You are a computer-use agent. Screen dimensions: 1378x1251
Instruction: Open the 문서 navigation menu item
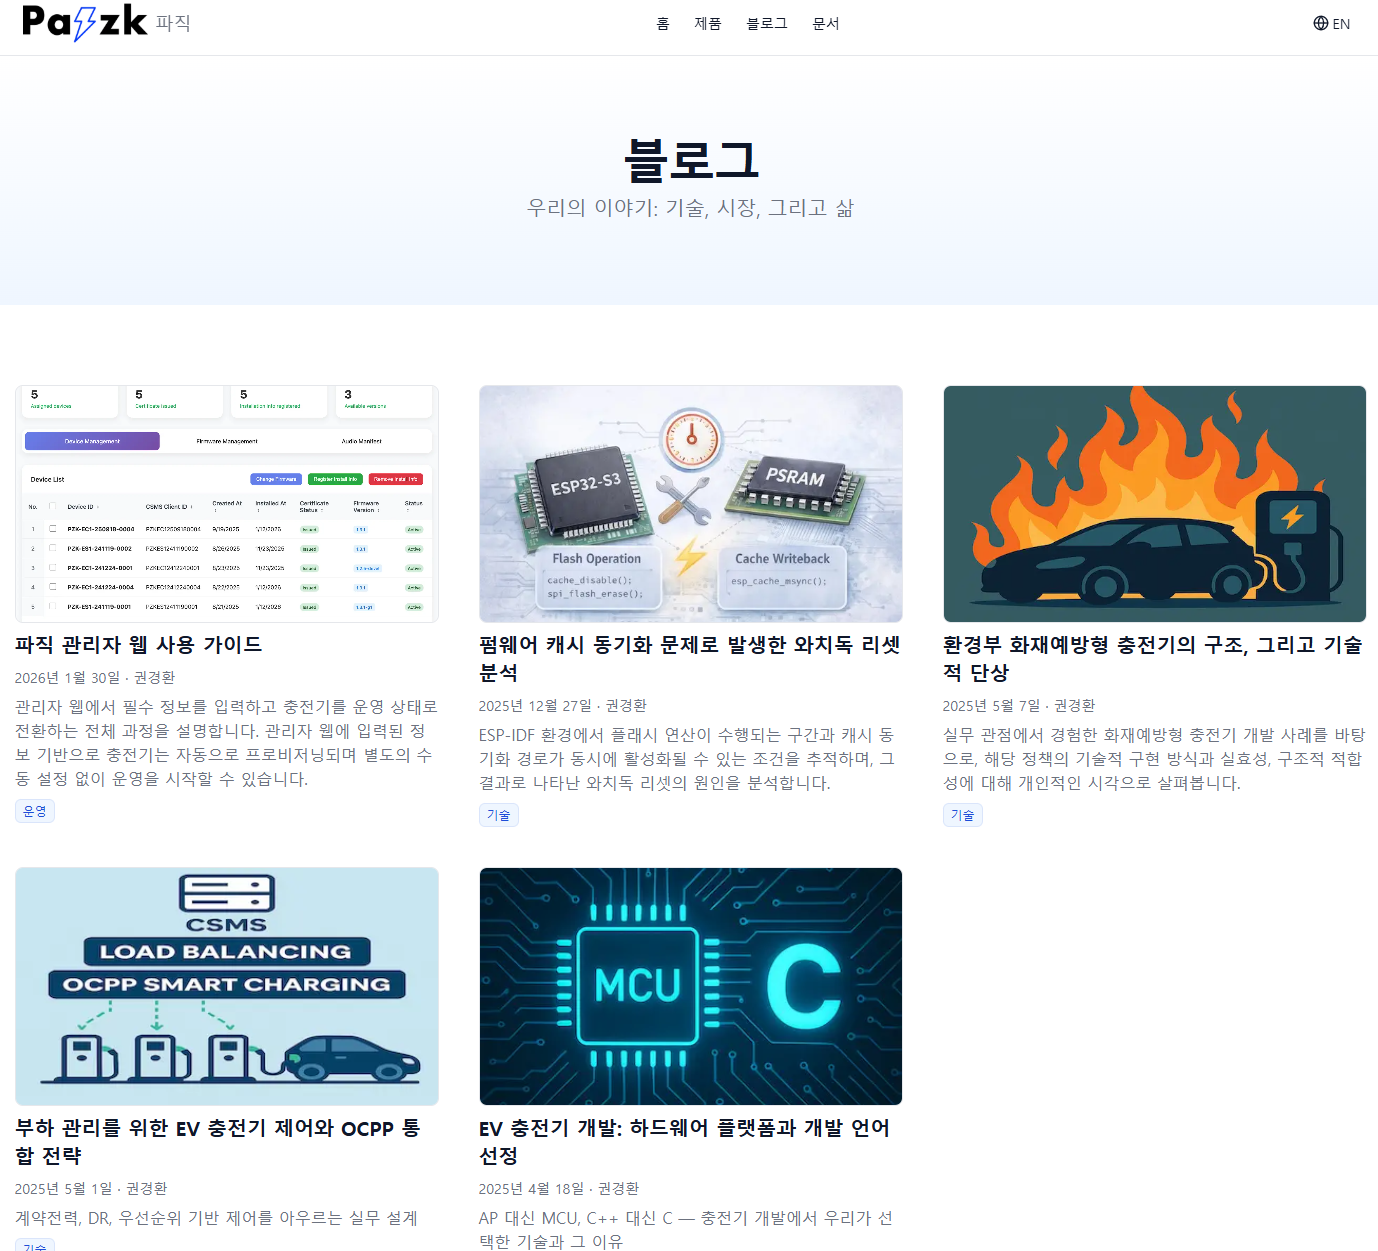pyautogui.click(x=826, y=24)
